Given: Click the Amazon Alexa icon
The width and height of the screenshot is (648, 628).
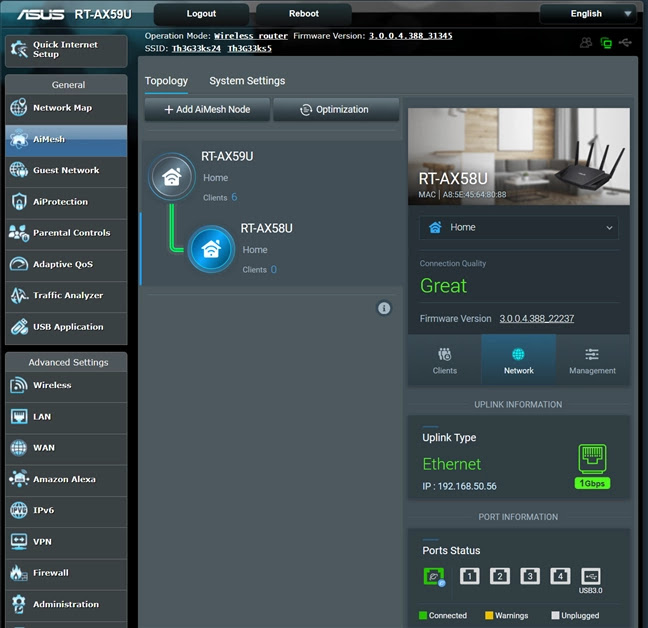Looking at the screenshot, I should 19,479.
